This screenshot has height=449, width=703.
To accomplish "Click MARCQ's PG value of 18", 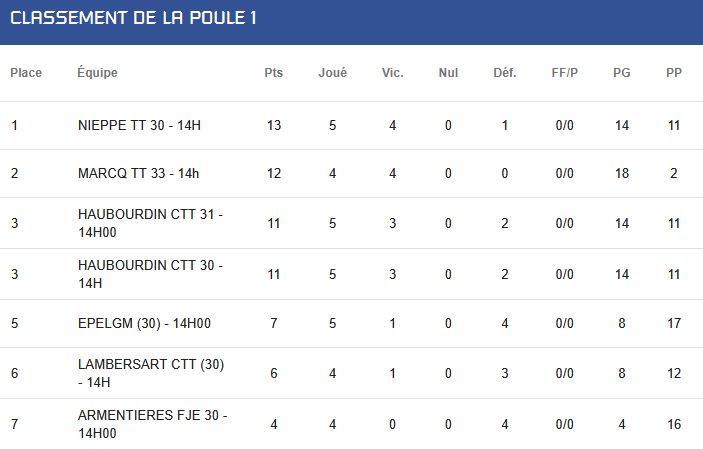I will point(621,173).
